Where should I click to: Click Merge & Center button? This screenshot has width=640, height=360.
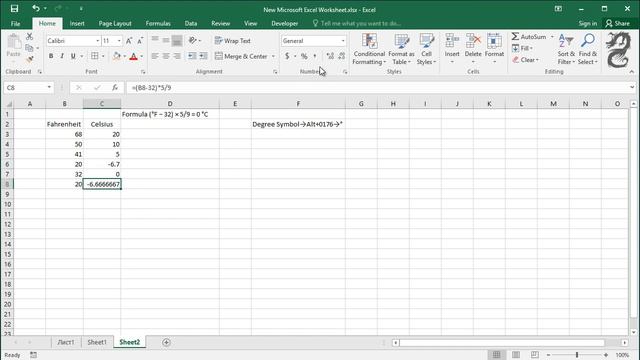click(242, 56)
